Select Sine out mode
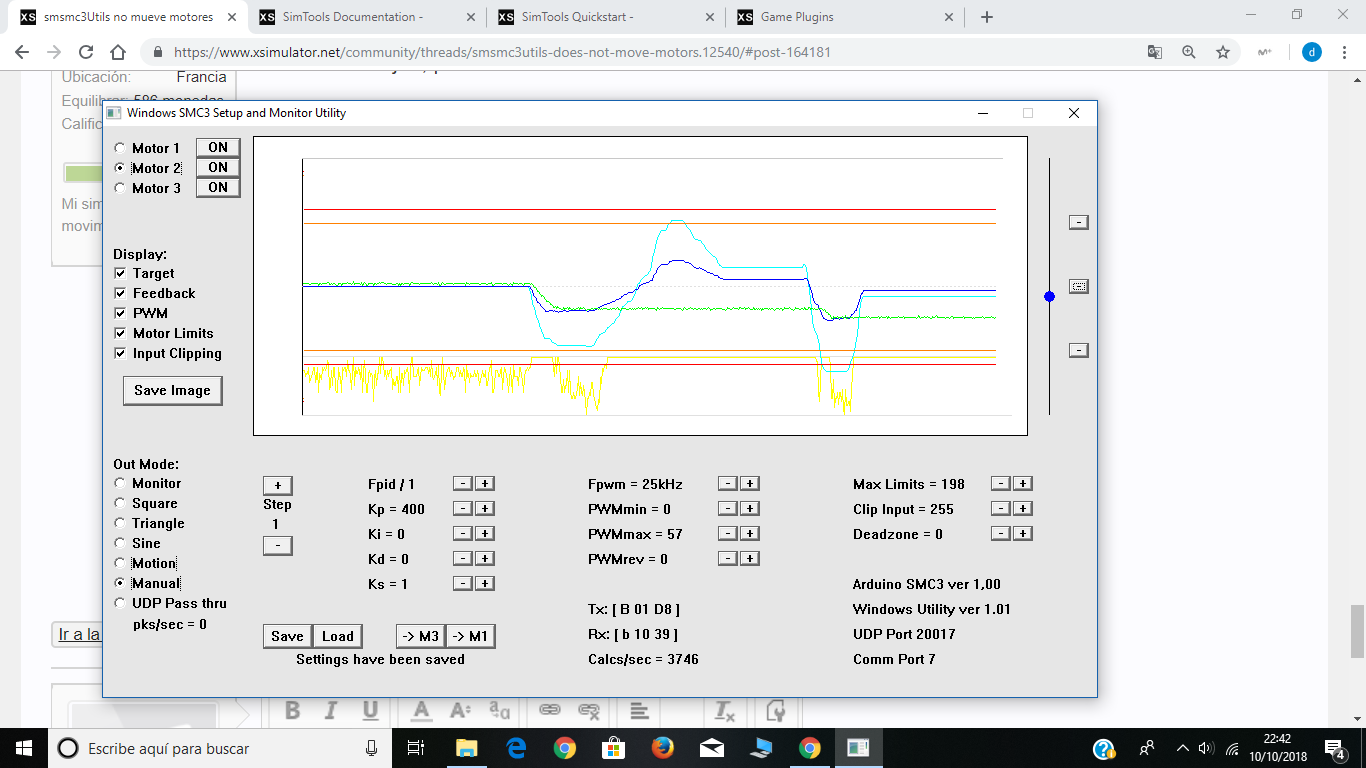 pyautogui.click(x=120, y=543)
